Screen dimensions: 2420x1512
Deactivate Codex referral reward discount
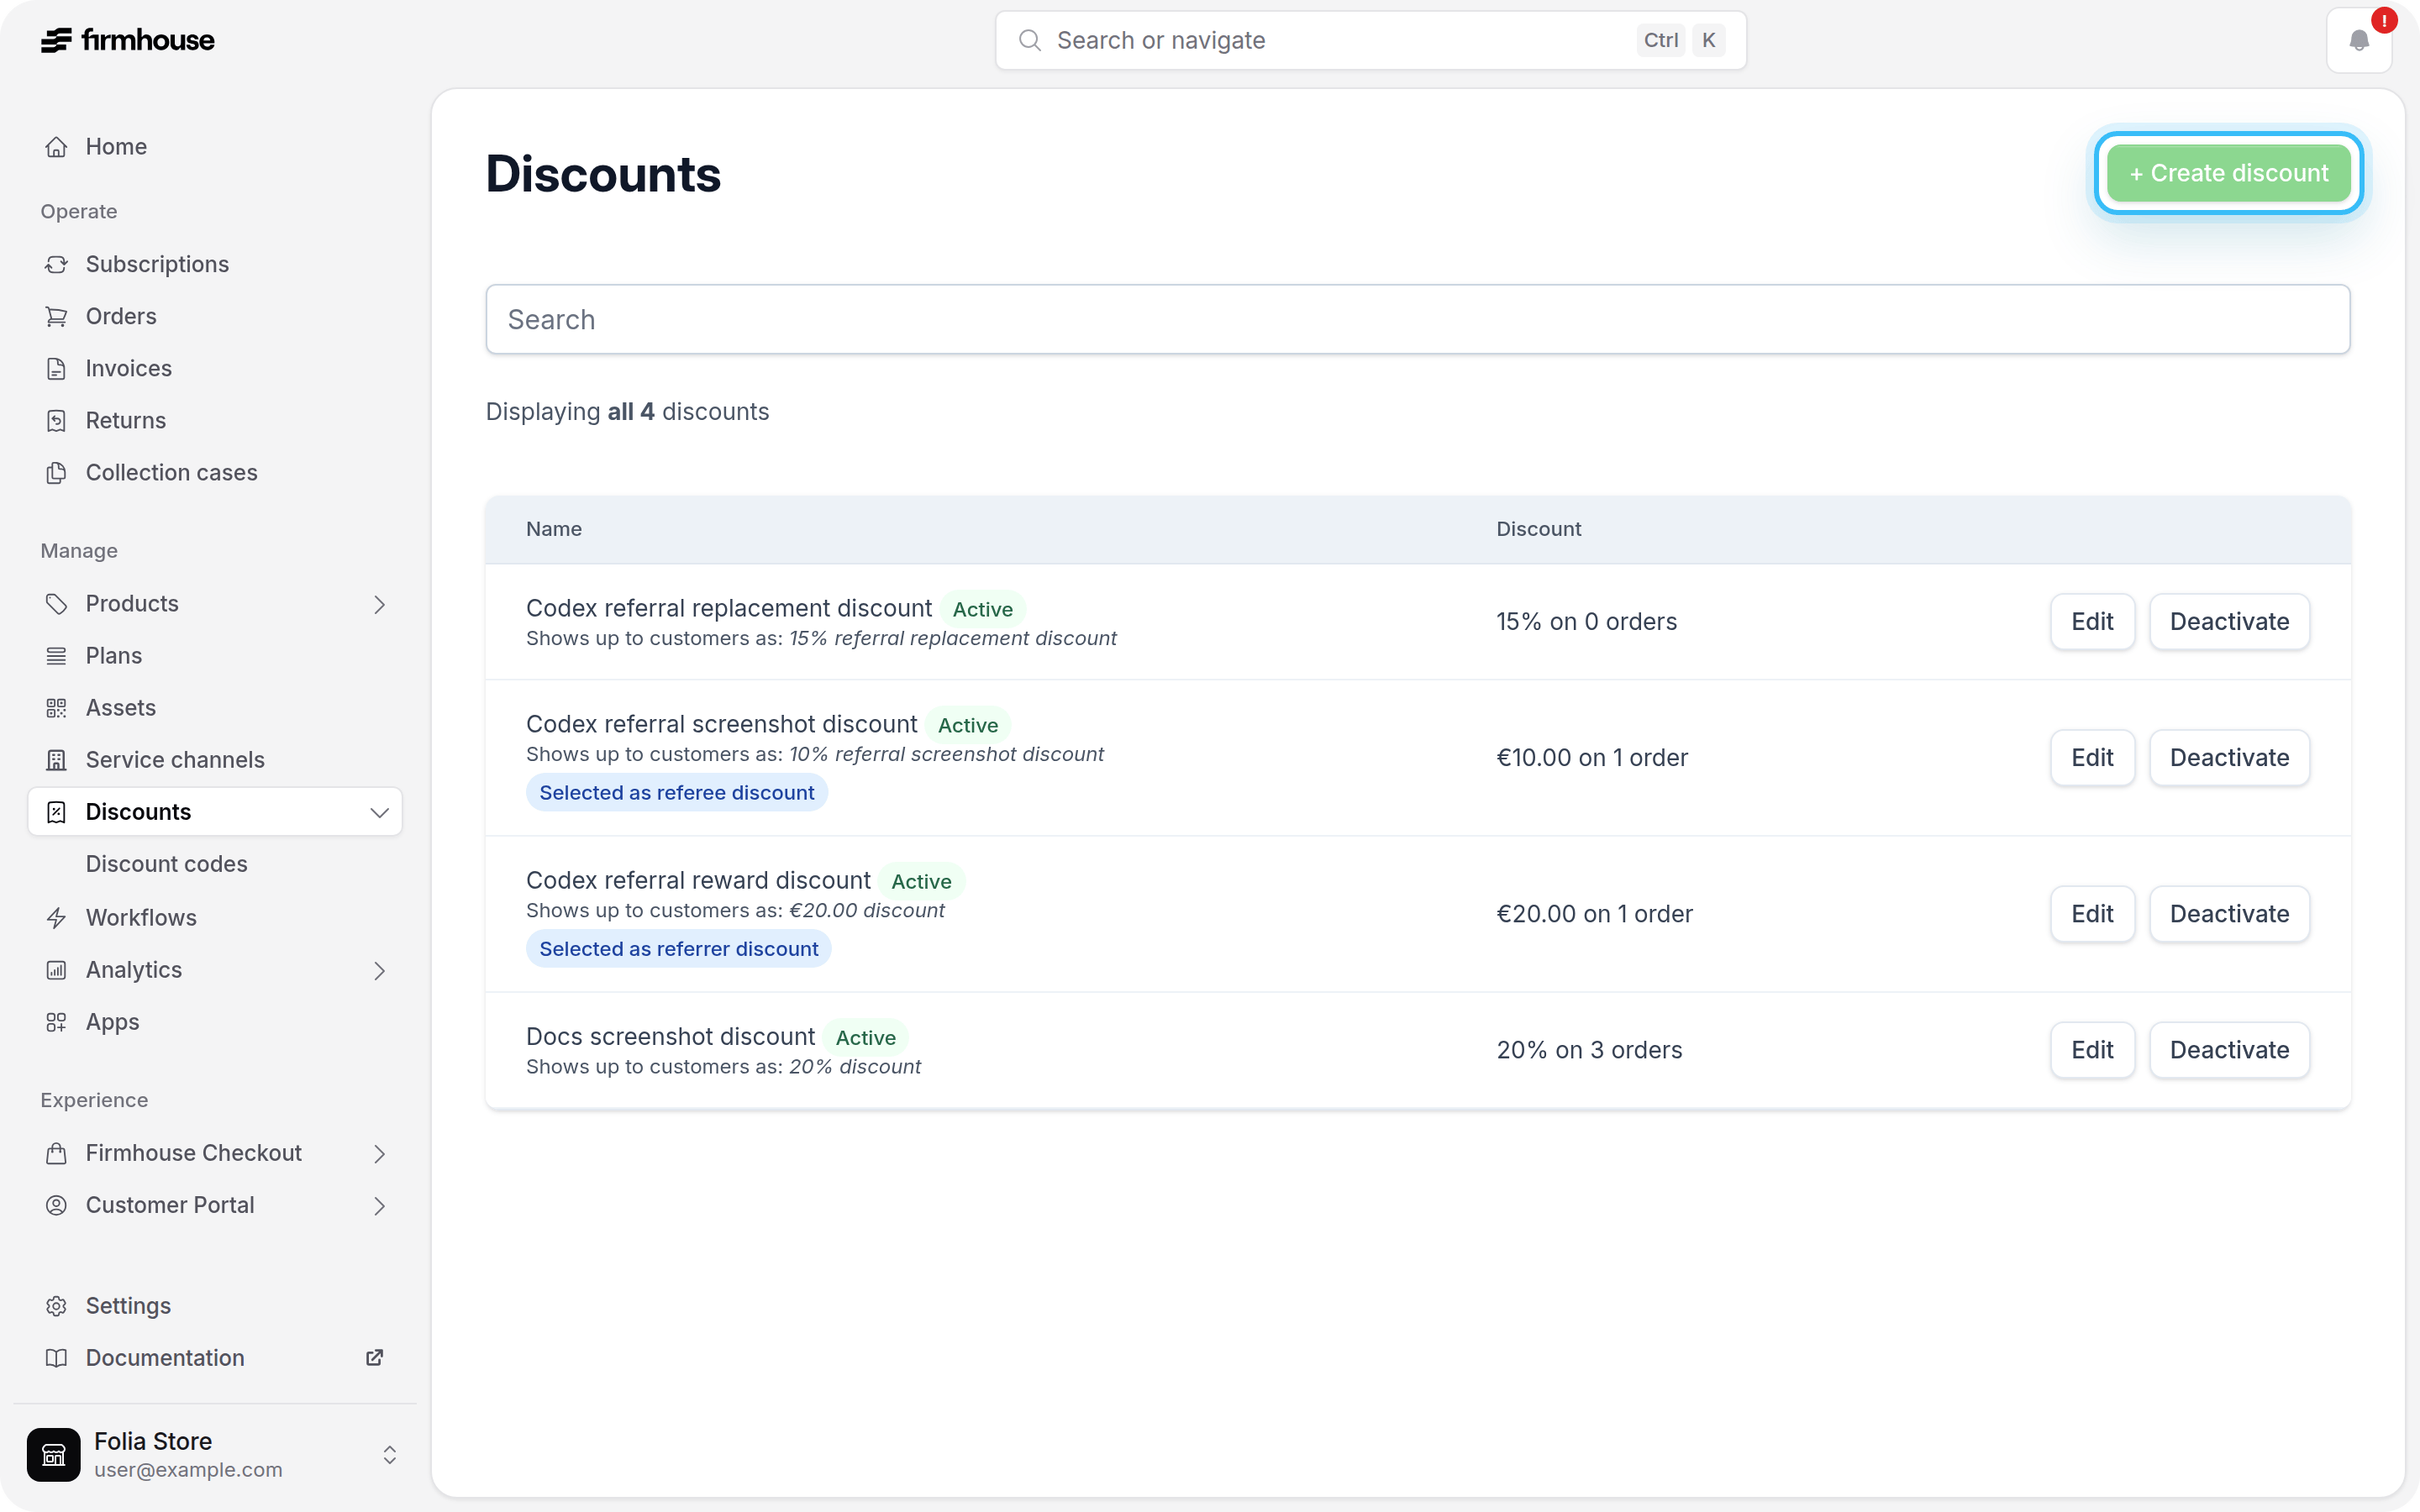[2229, 914]
